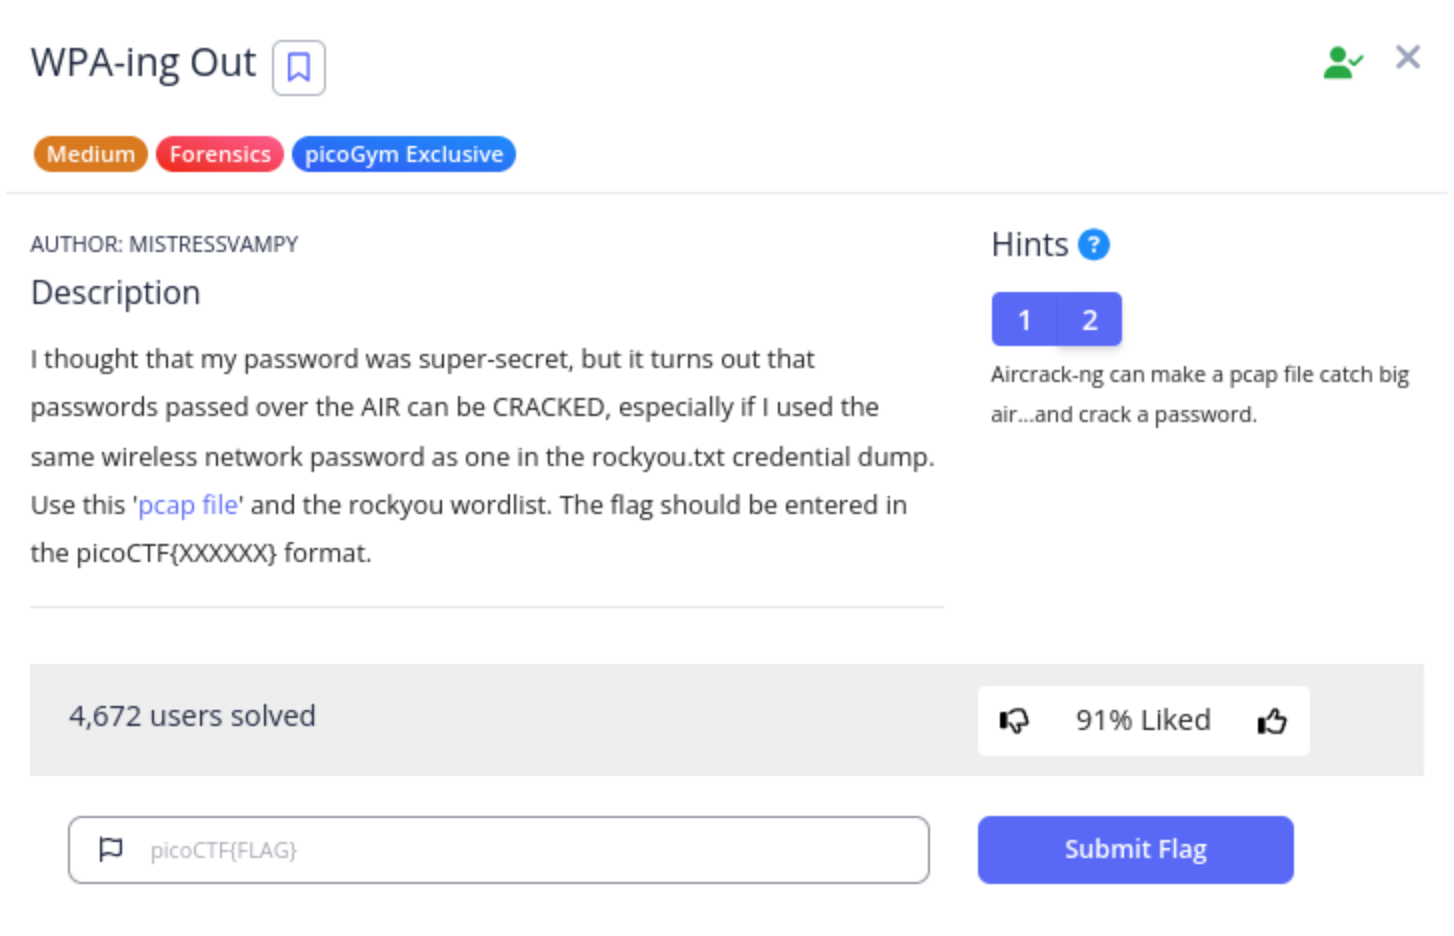Submit the flag with Submit Flag
Image resolution: width=1454 pixels, height=936 pixels.
(x=1135, y=849)
